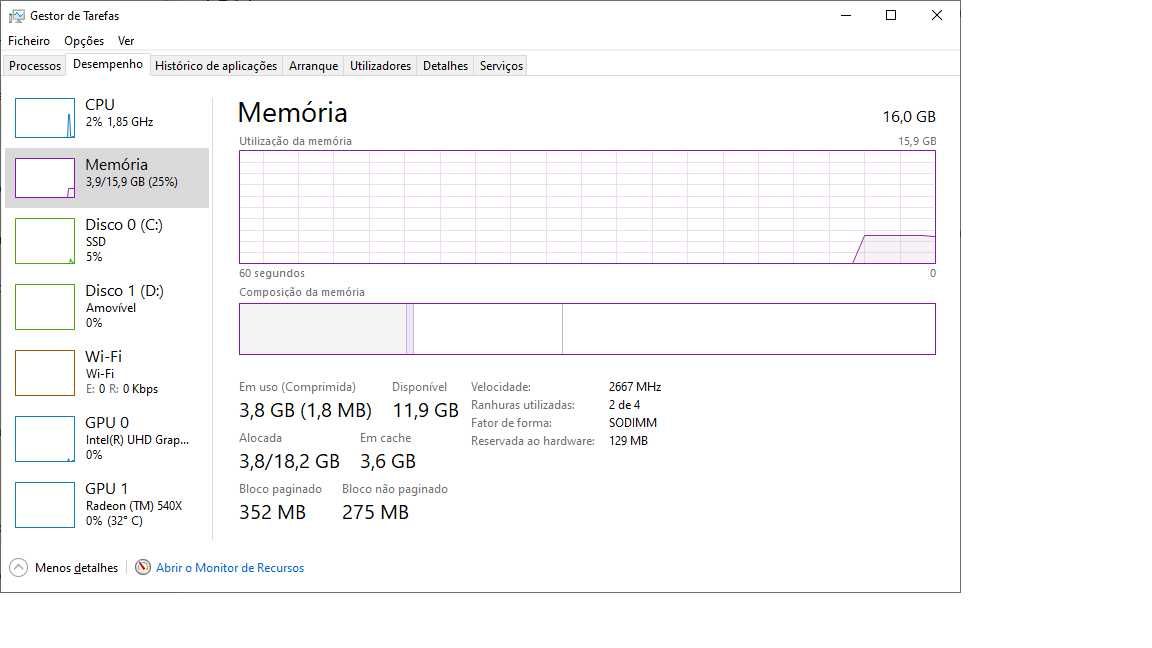This screenshot has height=648, width=1152.
Task: Select the GPU 1 graph thumbnail
Action: tap(45, 505)
